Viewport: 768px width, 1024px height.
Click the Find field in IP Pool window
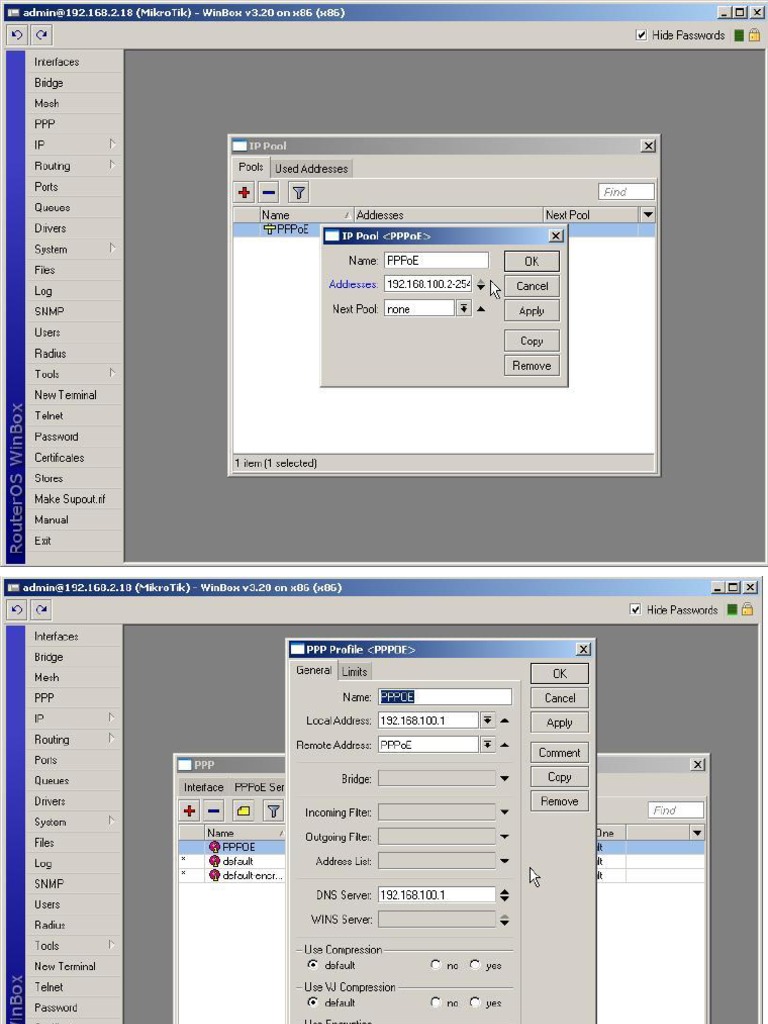[x=626, y=191]
